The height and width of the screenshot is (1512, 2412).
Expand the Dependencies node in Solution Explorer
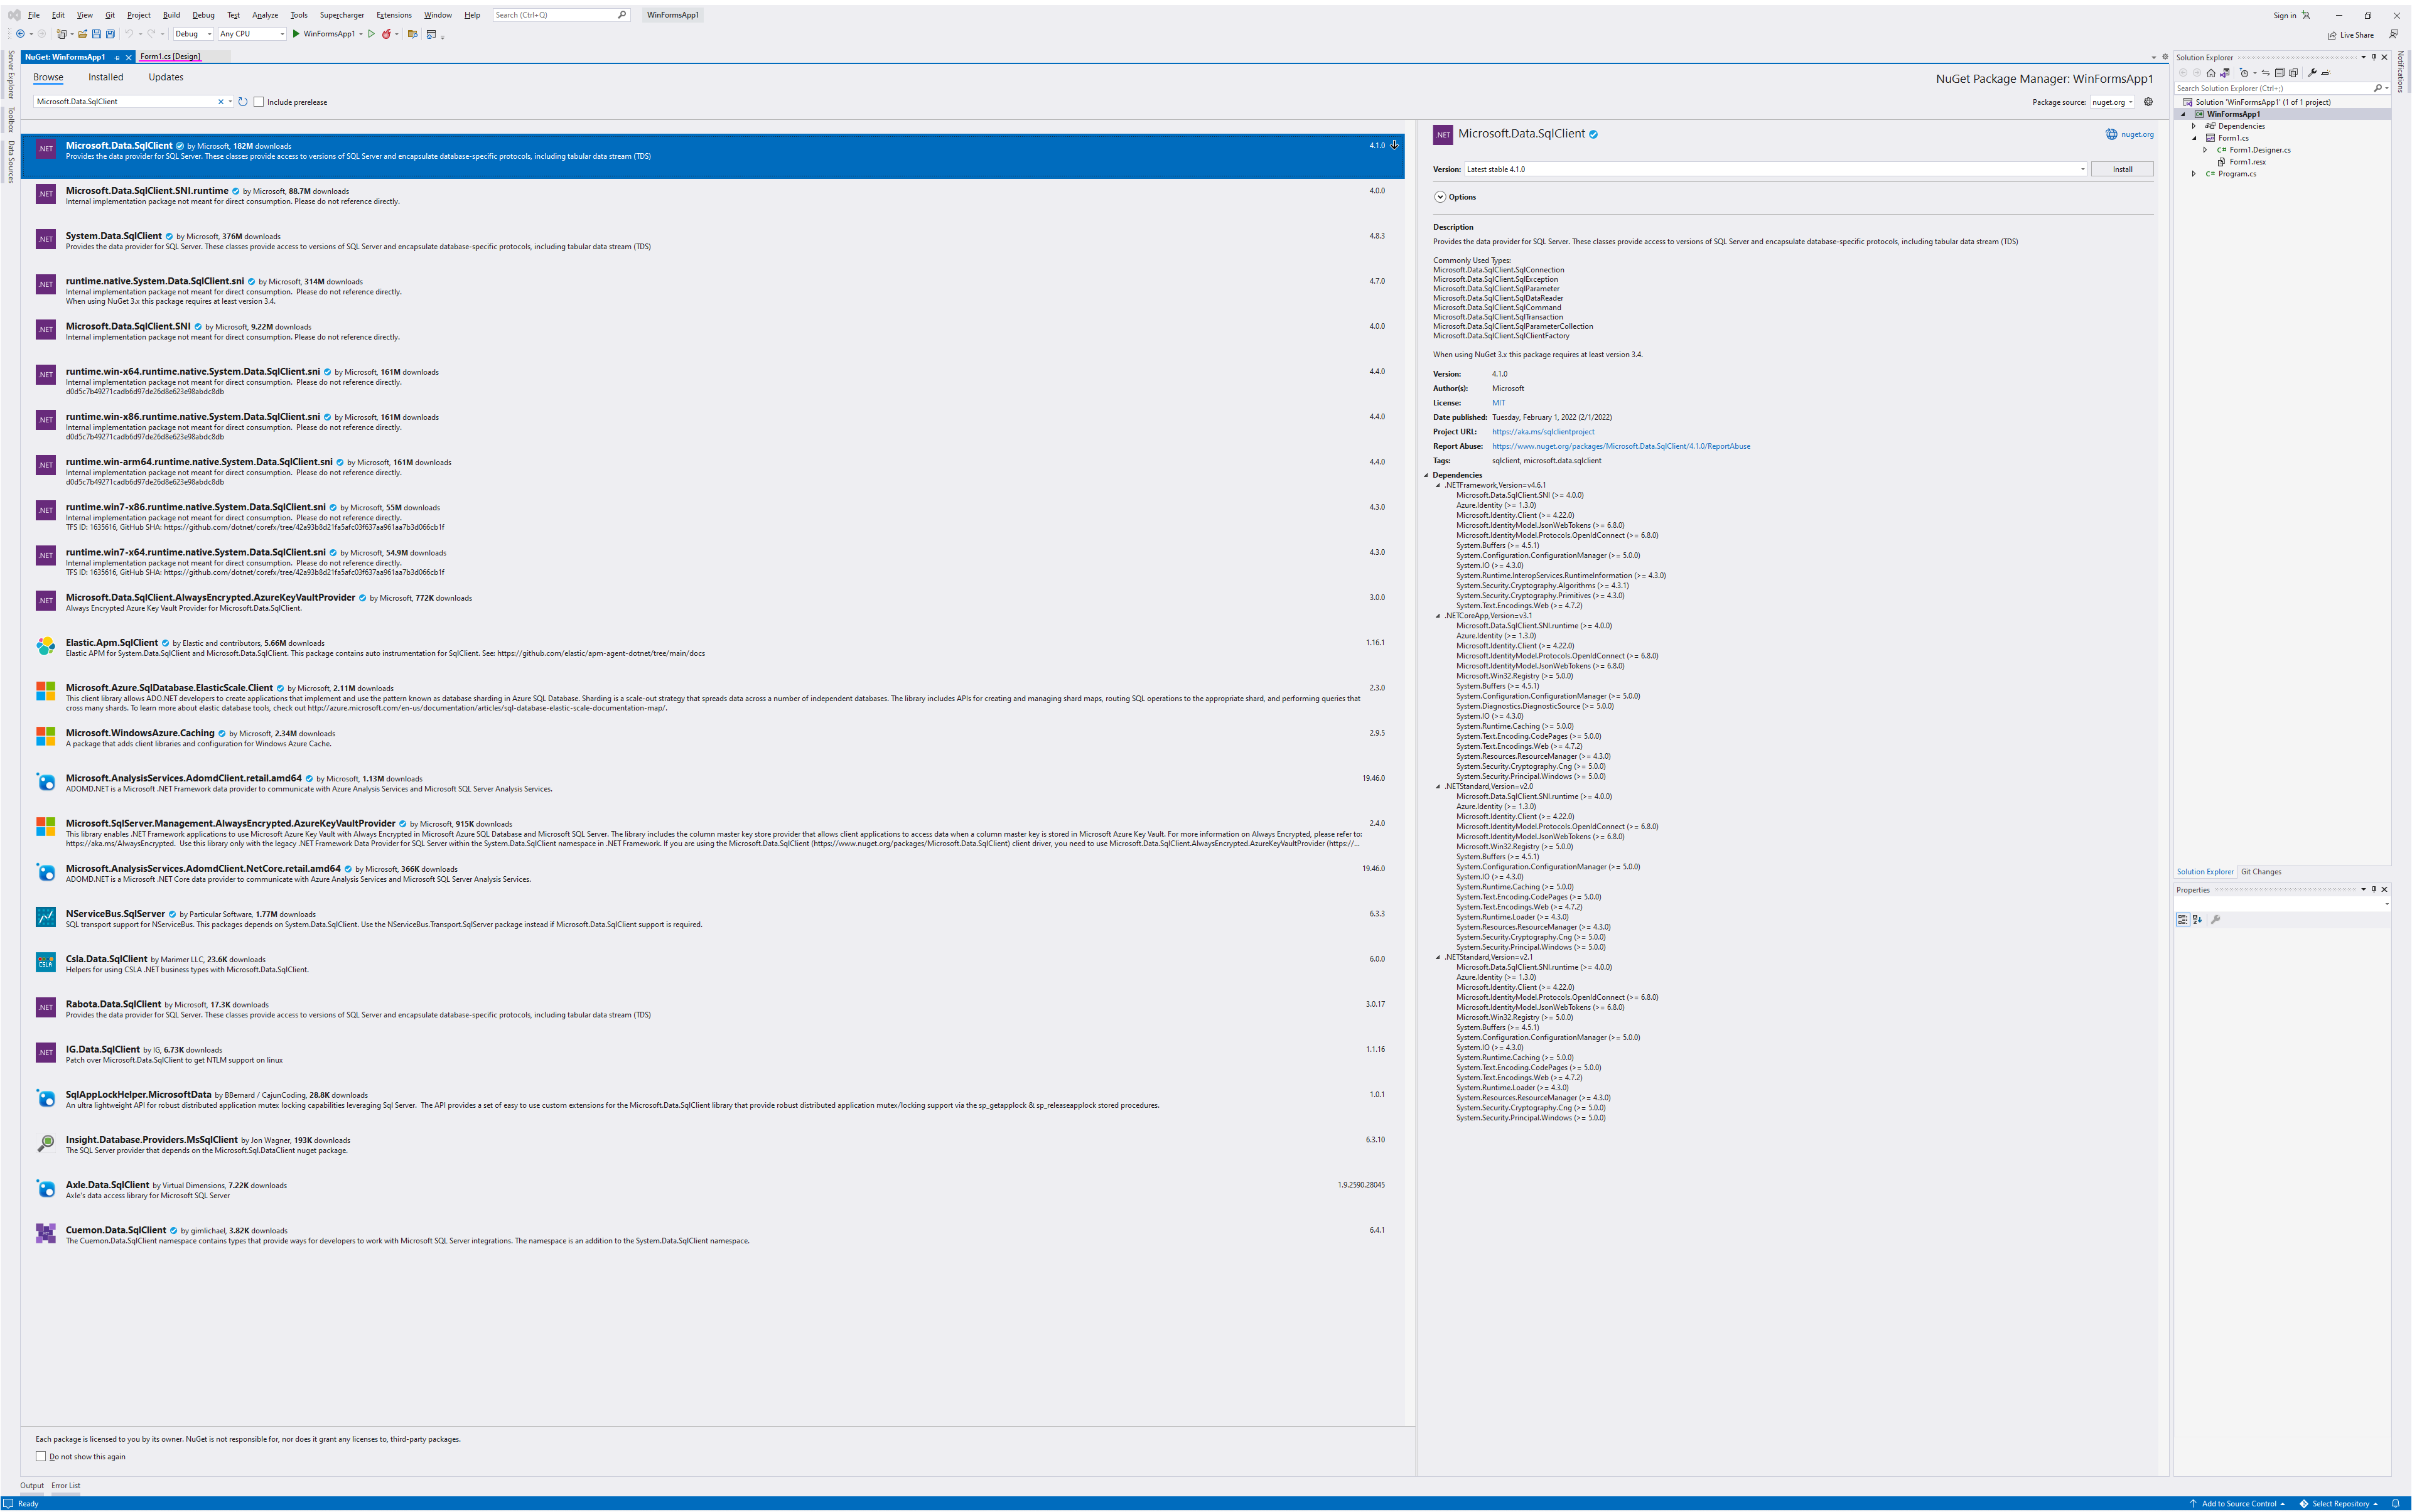[x=2194, y=126]
